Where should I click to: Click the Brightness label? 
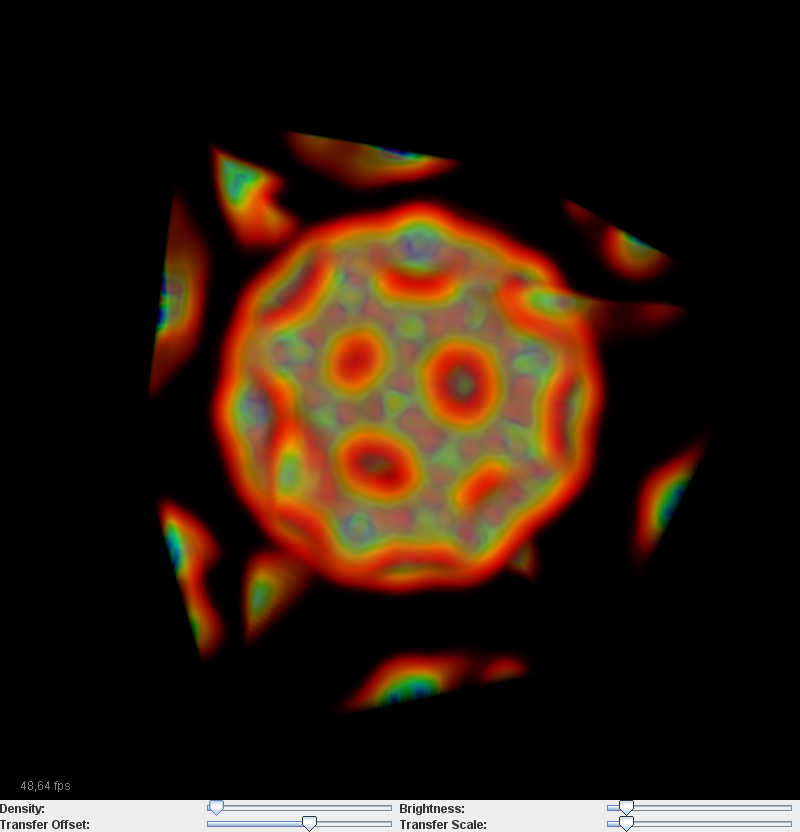coord(432,809)
